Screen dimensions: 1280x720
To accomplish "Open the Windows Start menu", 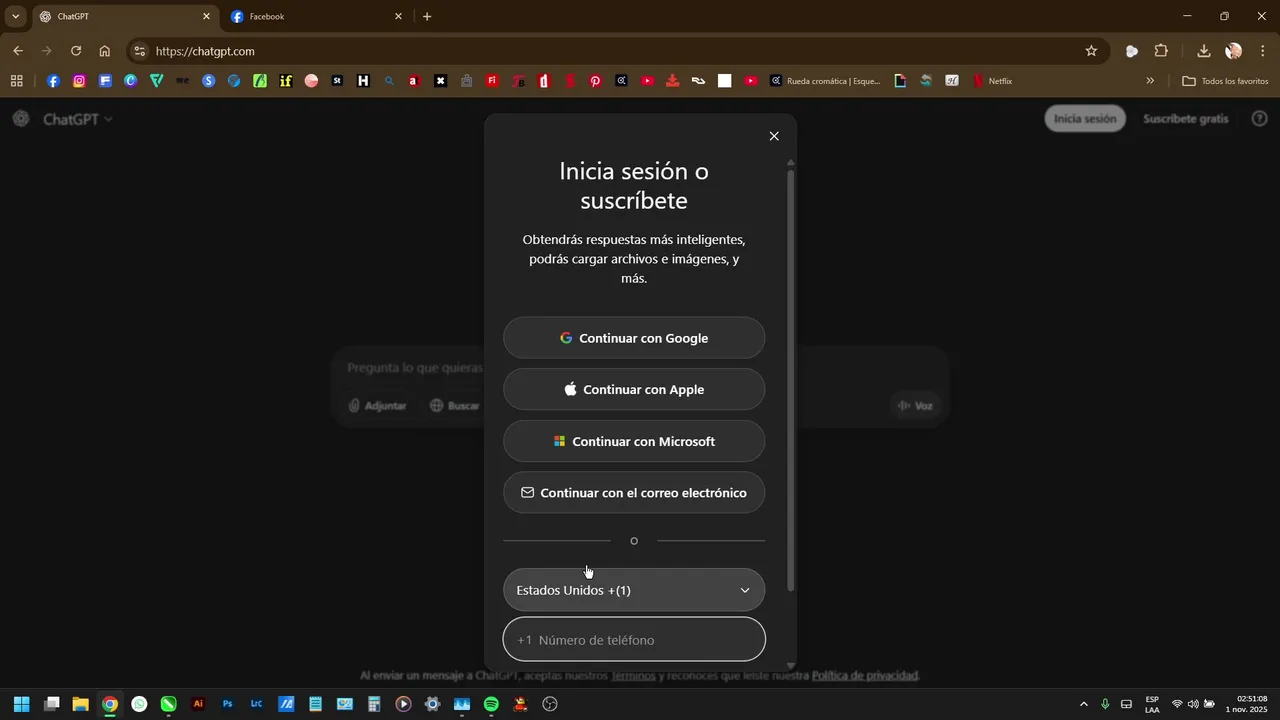I will pos(21,704).
